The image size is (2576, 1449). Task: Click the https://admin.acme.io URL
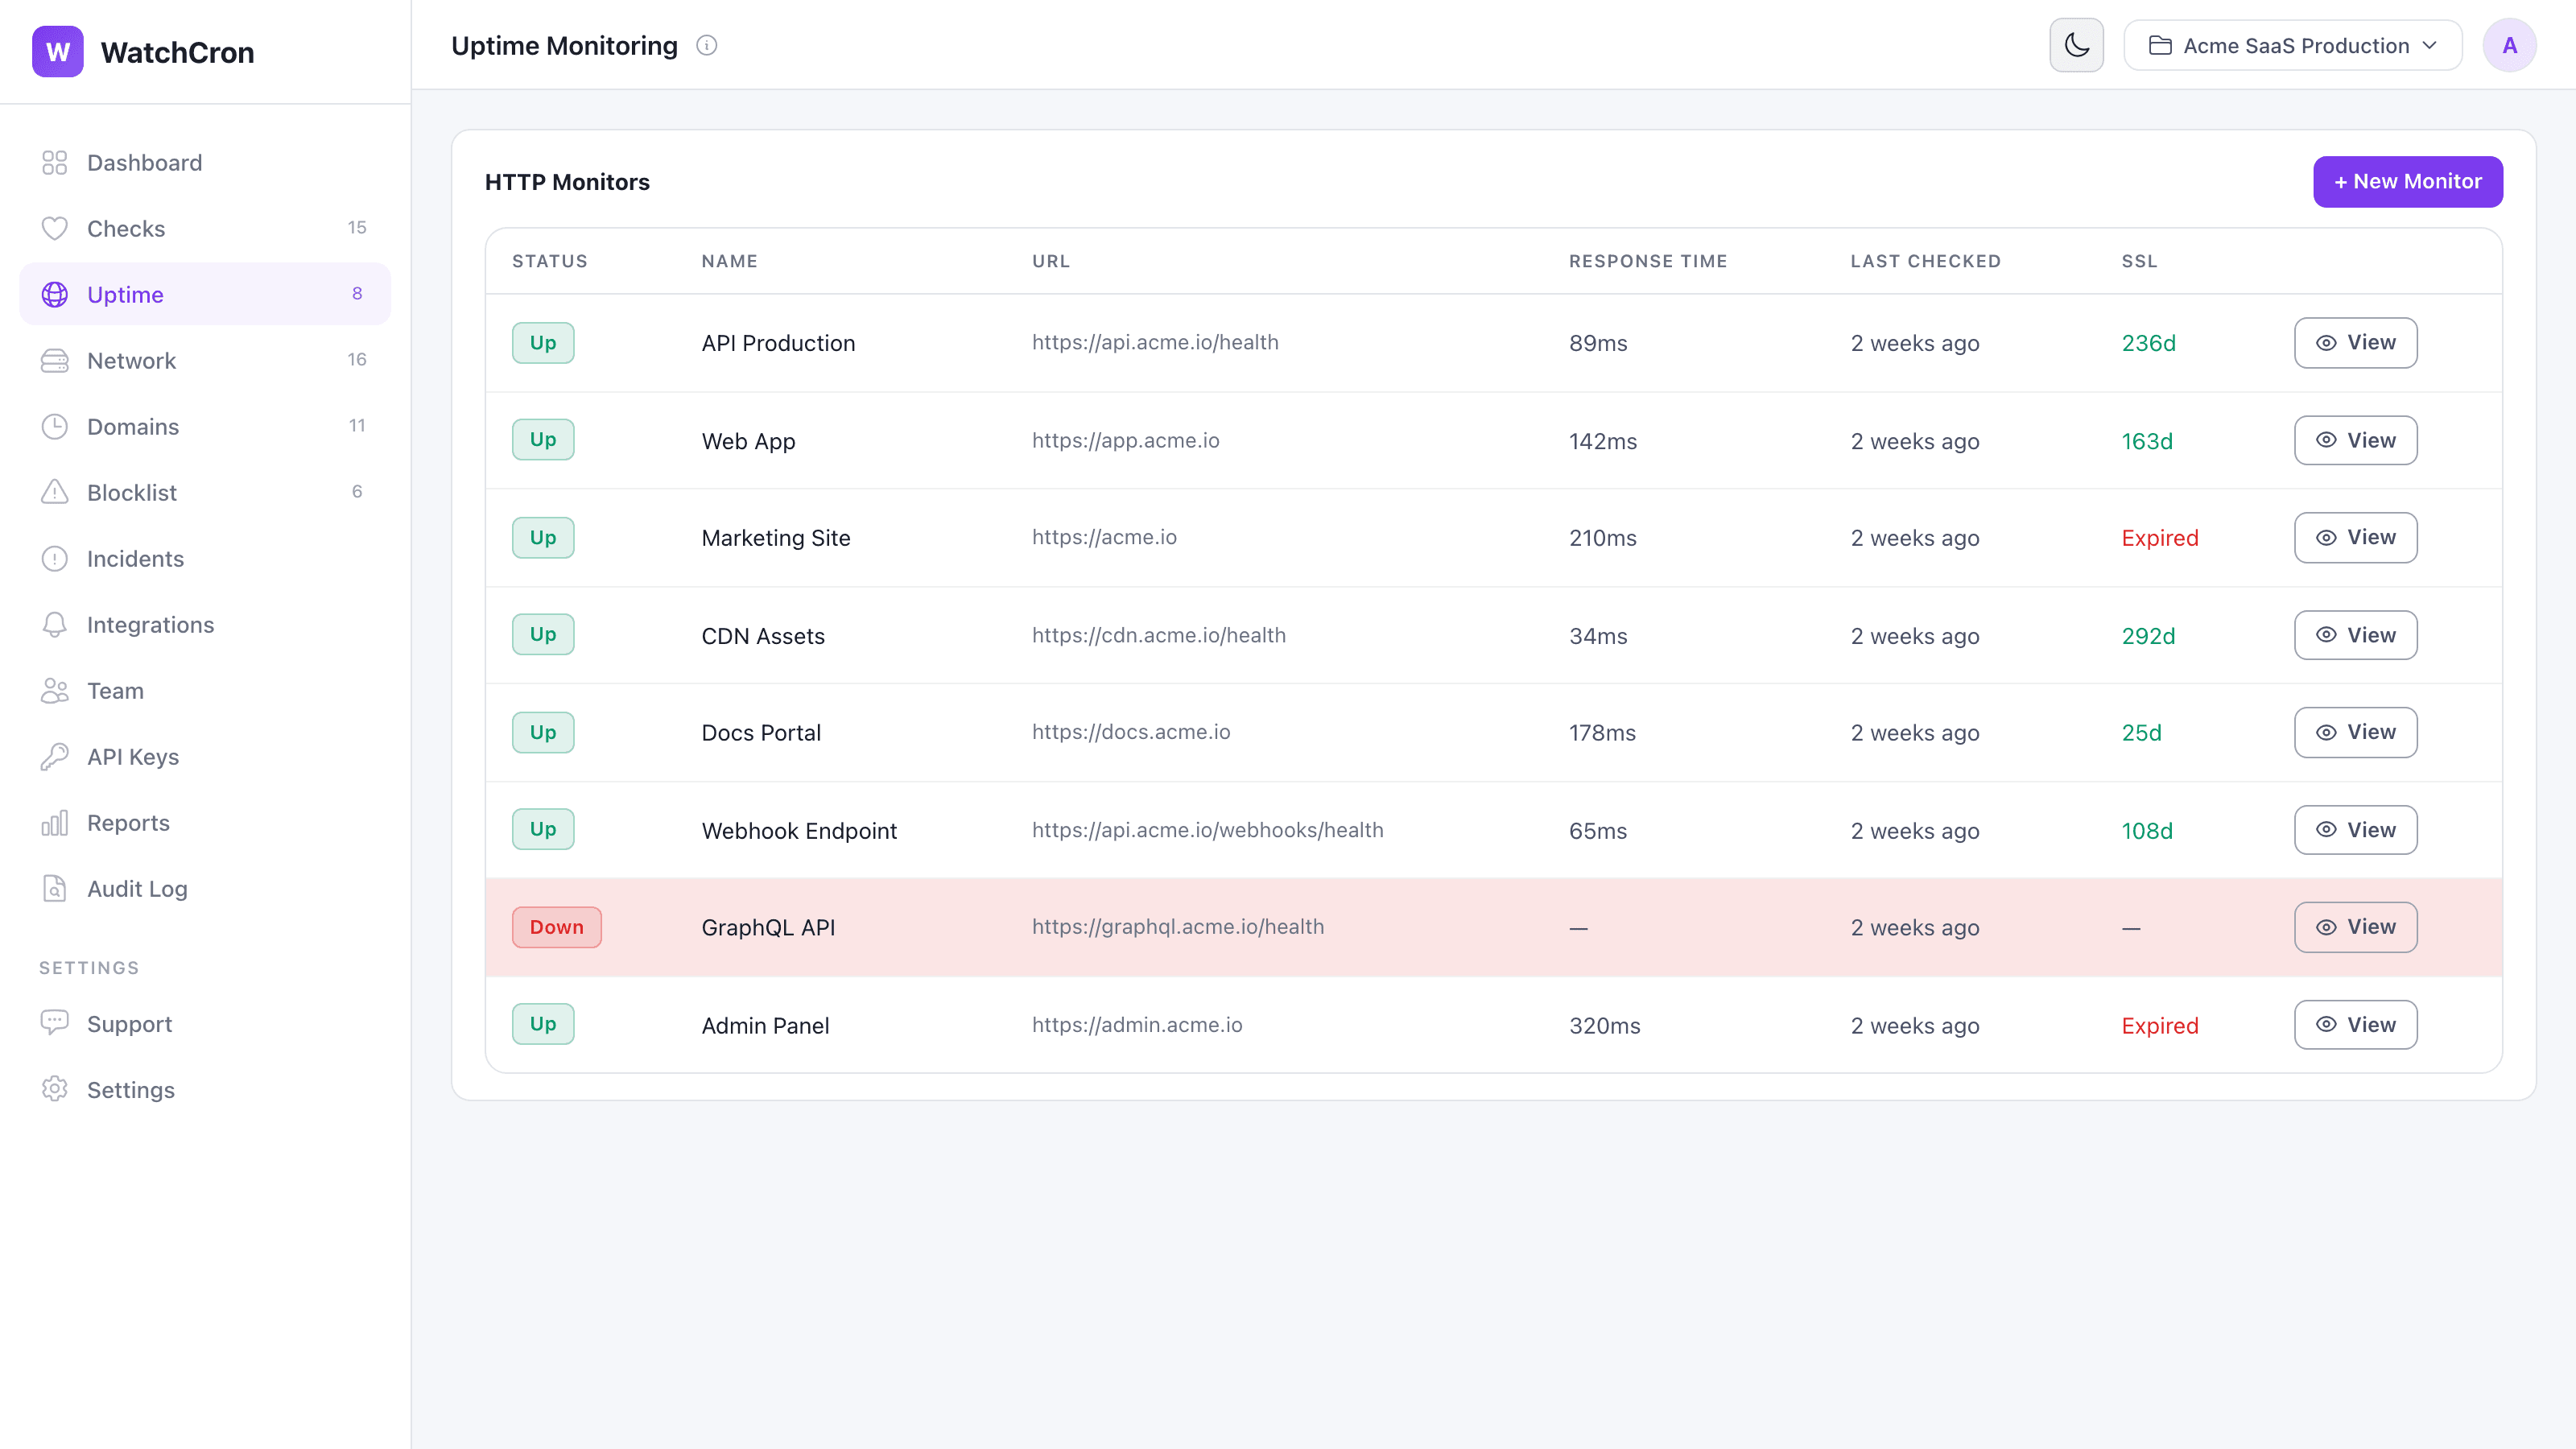click(x=1137, y=1026)
